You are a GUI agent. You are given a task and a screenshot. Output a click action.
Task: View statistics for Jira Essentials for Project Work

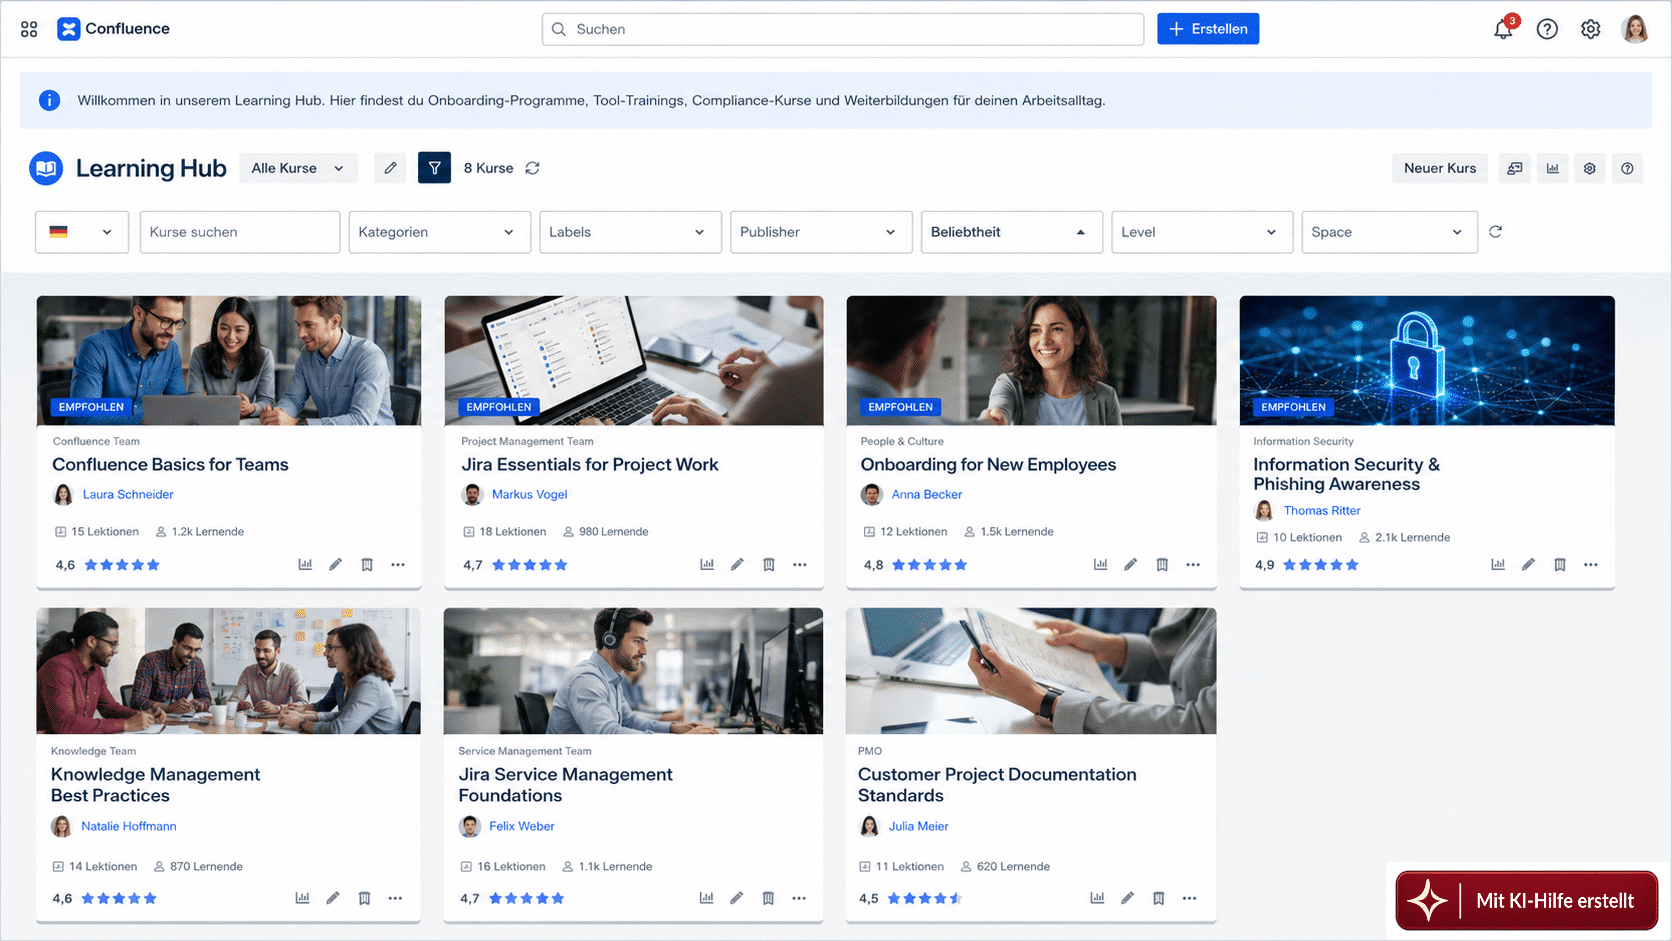pos(707,565)
